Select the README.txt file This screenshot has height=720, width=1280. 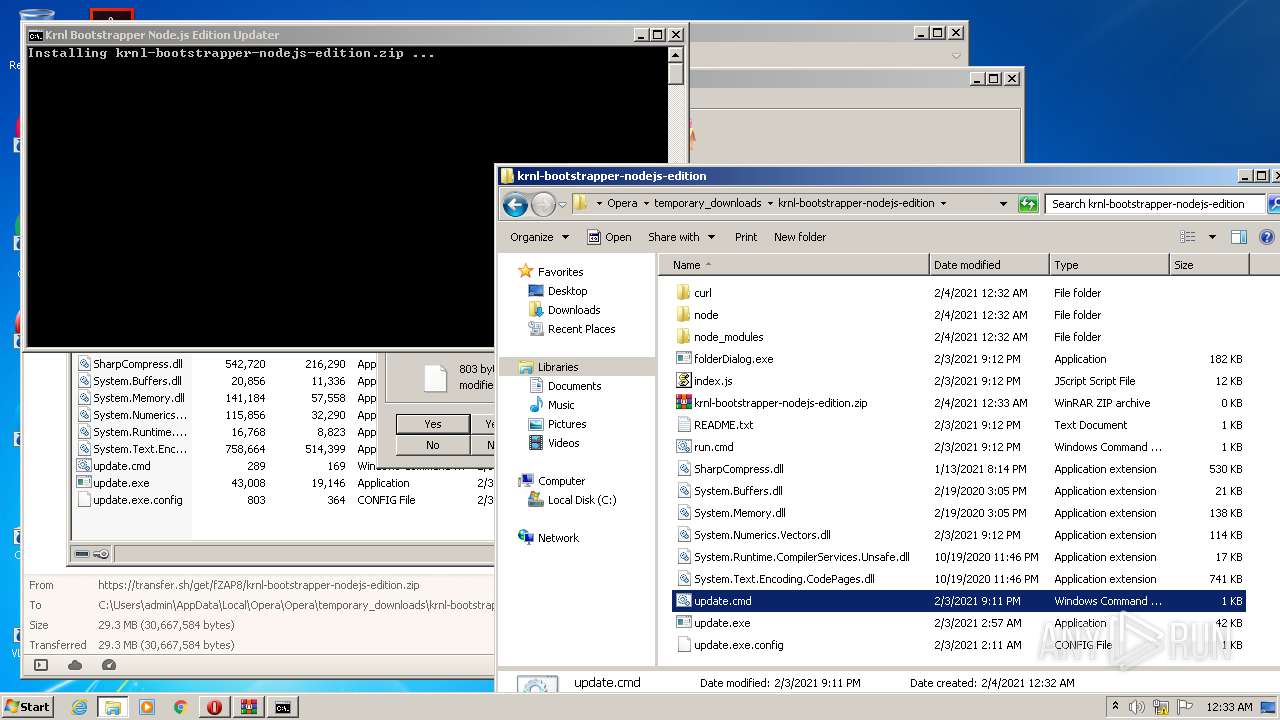click(x=723, y=425)
